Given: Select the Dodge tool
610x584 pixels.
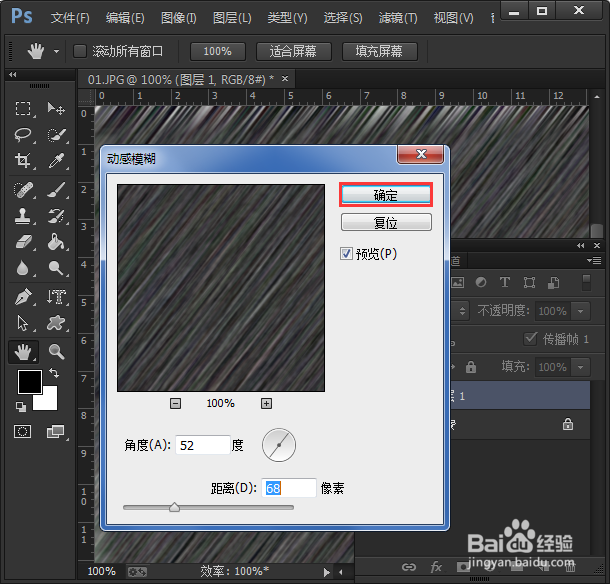Looking at the screenshot, I should click(56, 268).
